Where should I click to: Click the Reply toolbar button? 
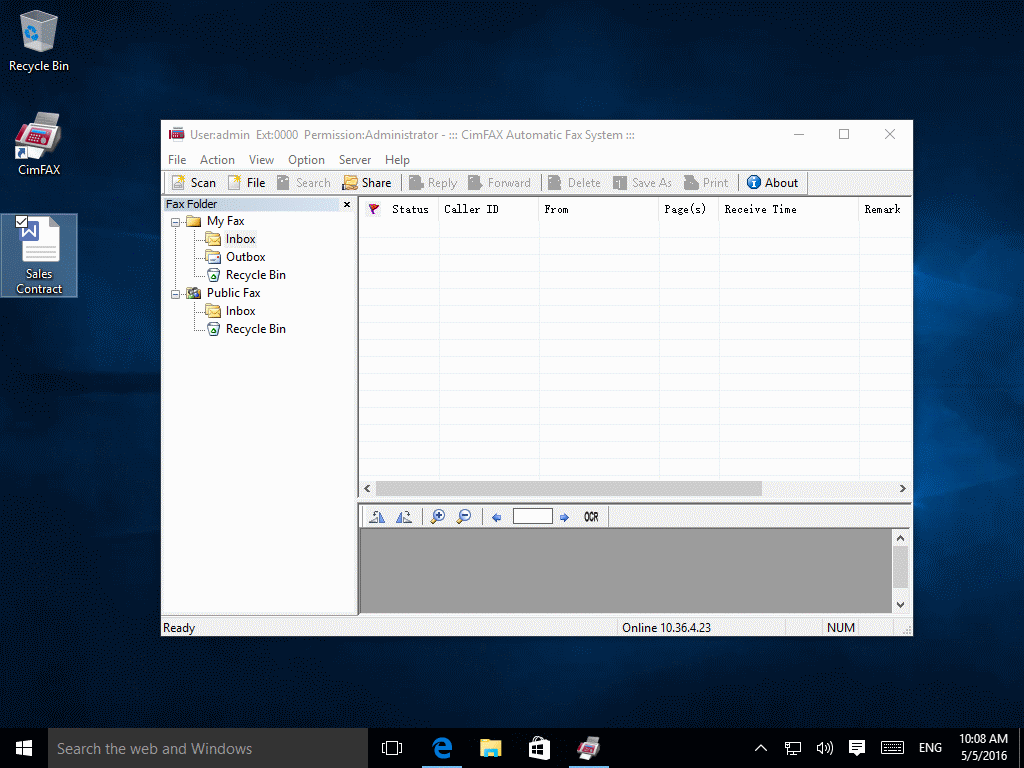tap(432, 183)
